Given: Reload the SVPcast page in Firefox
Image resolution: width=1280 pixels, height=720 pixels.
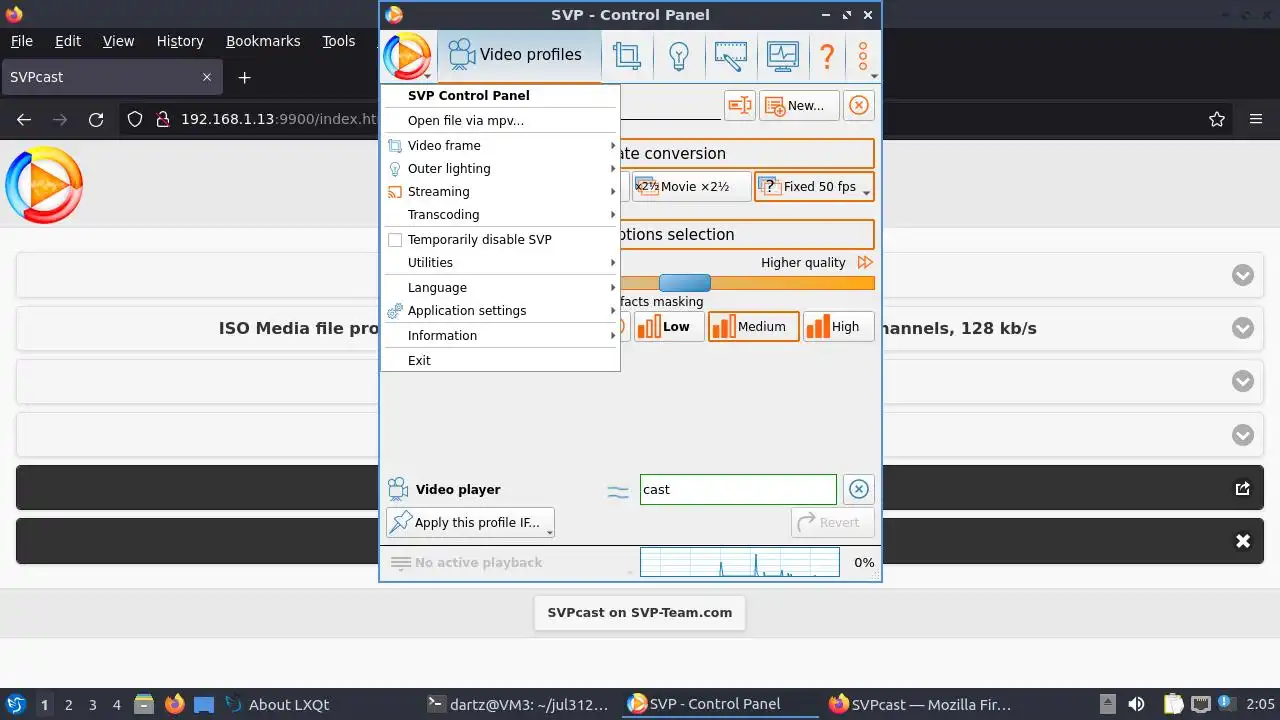Looking at the screenshot, I should (96, 119).
